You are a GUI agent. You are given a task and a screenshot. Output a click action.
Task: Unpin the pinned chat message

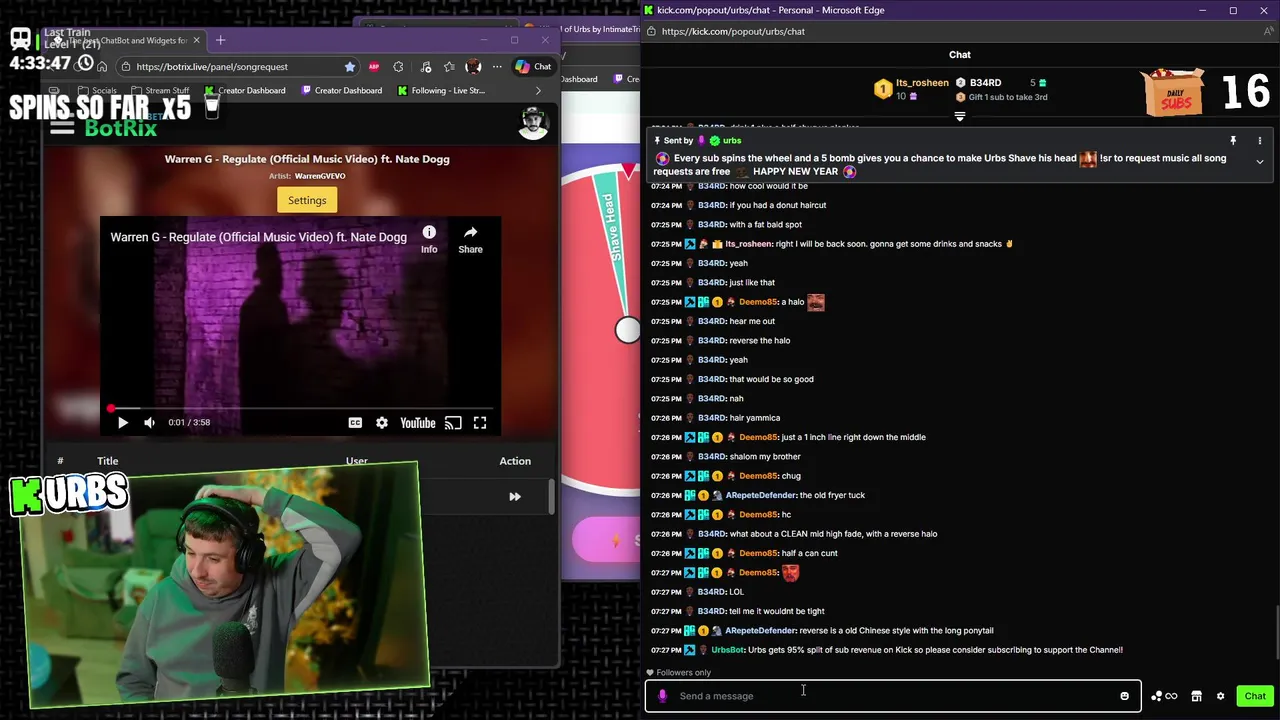[1232, 141]
